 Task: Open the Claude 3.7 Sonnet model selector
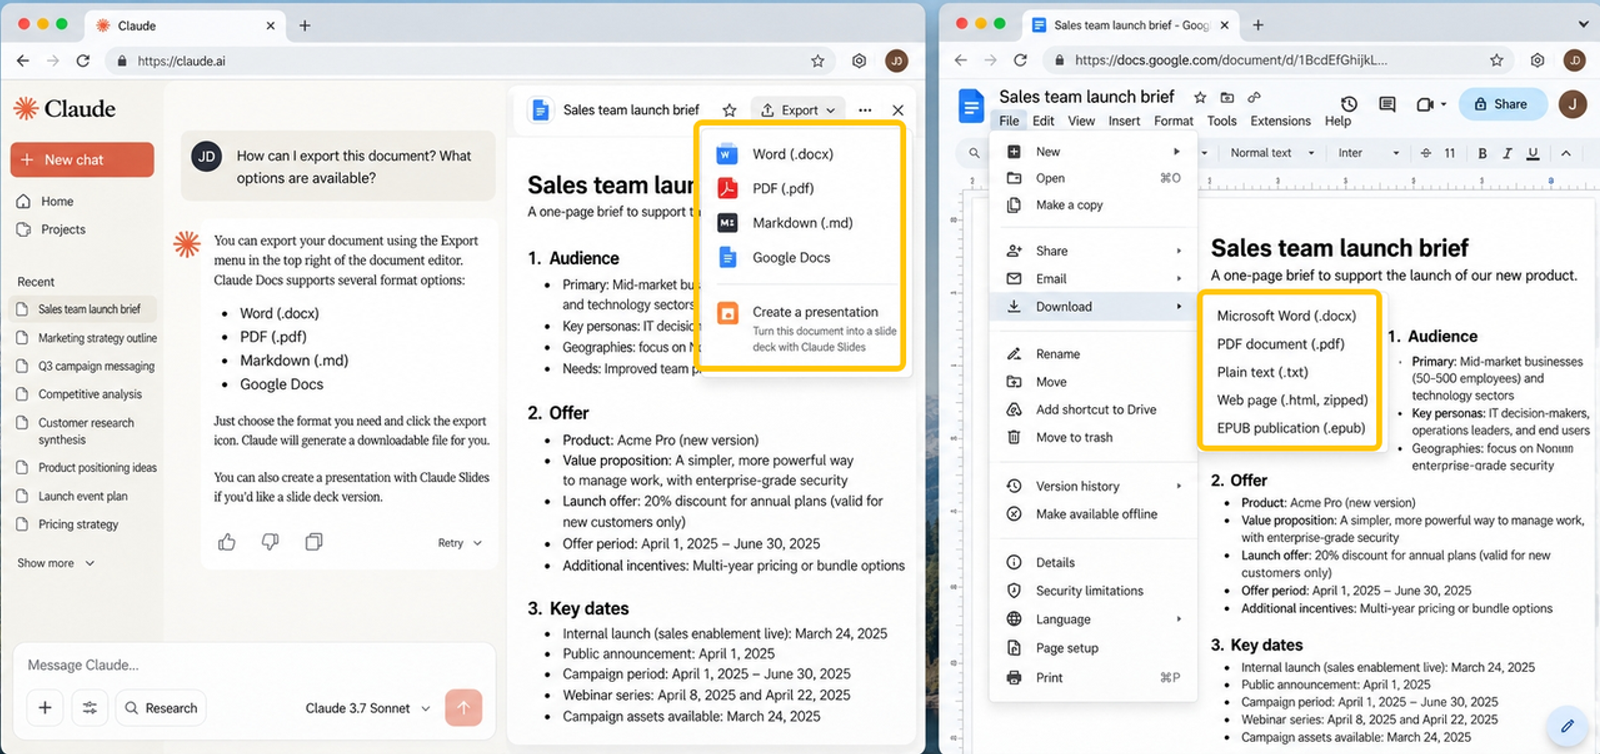pos(368,708)
